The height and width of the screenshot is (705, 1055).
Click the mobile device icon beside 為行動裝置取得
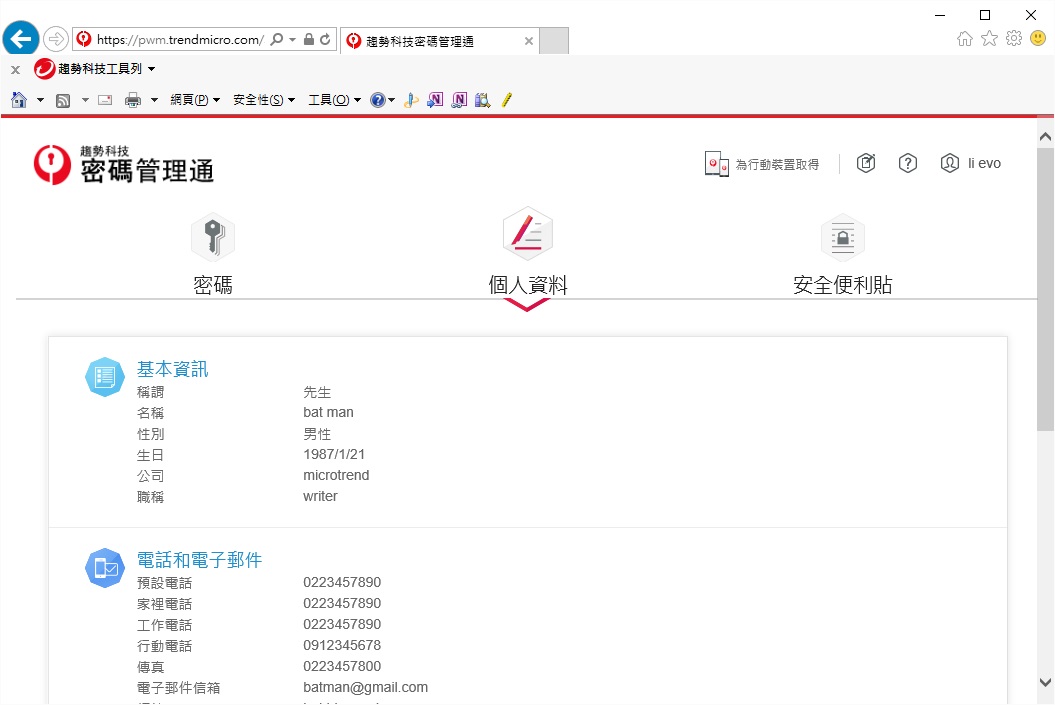click(x=717, y=164)
